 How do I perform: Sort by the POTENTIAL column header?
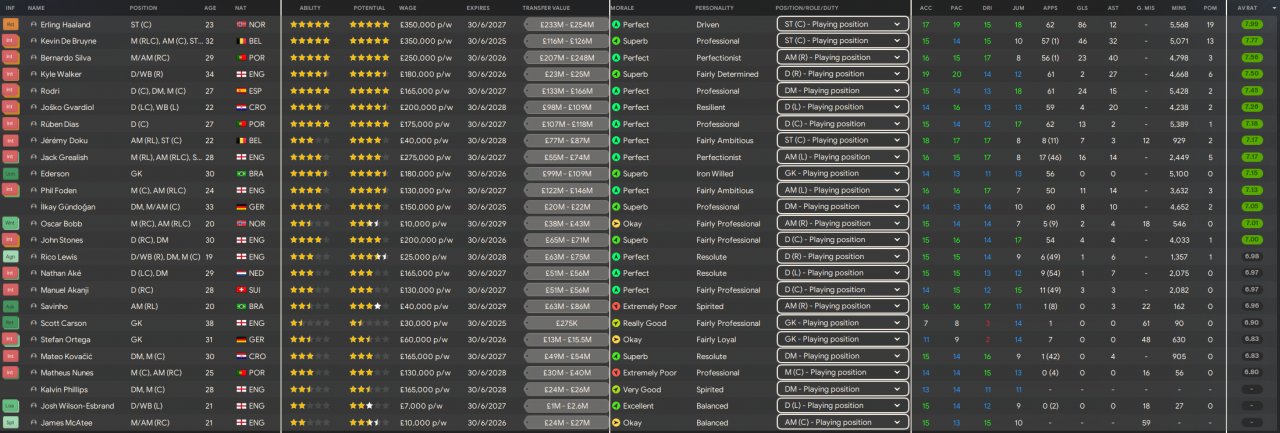click(369, 7)
